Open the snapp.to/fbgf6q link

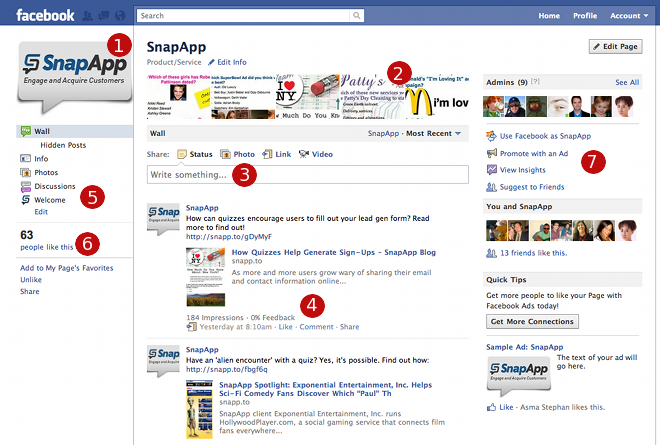coord(226,369)
